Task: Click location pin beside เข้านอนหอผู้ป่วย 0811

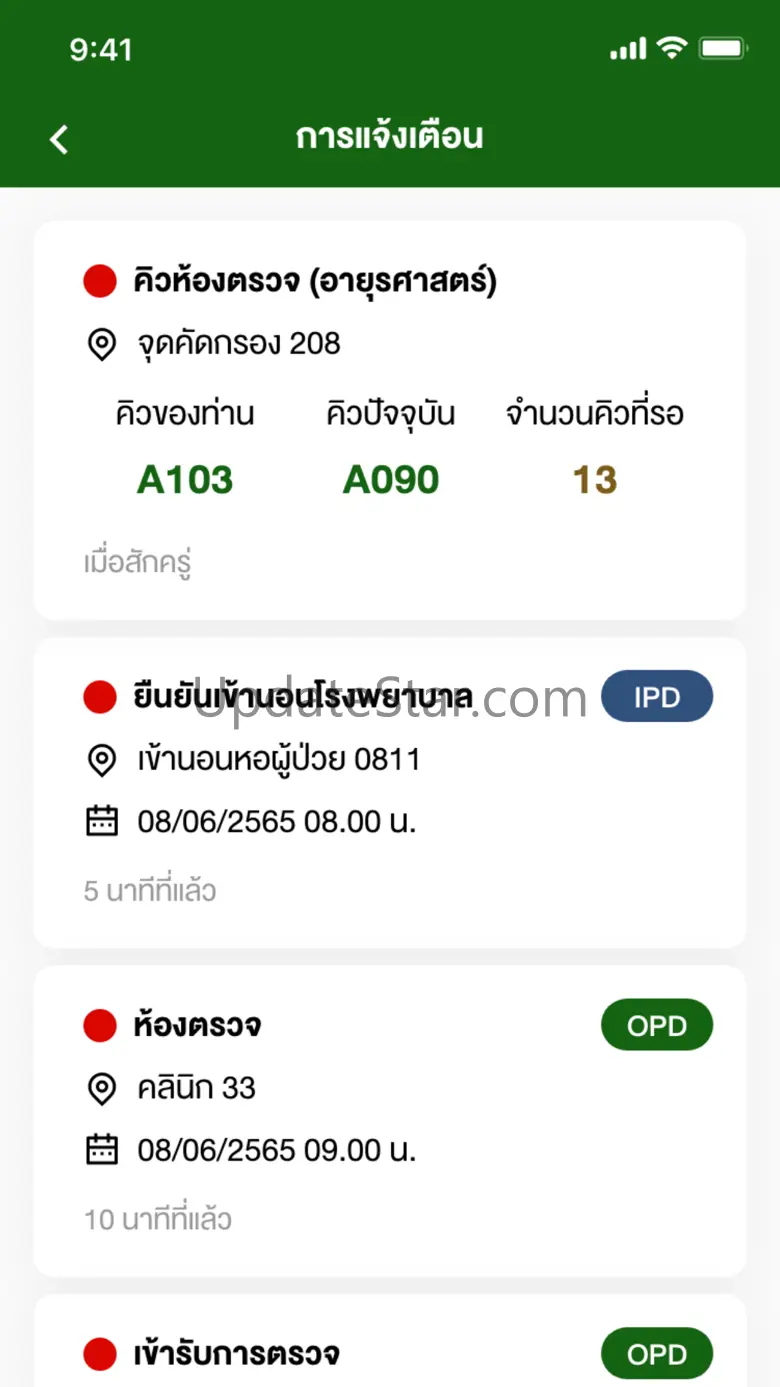Action: 101,760
